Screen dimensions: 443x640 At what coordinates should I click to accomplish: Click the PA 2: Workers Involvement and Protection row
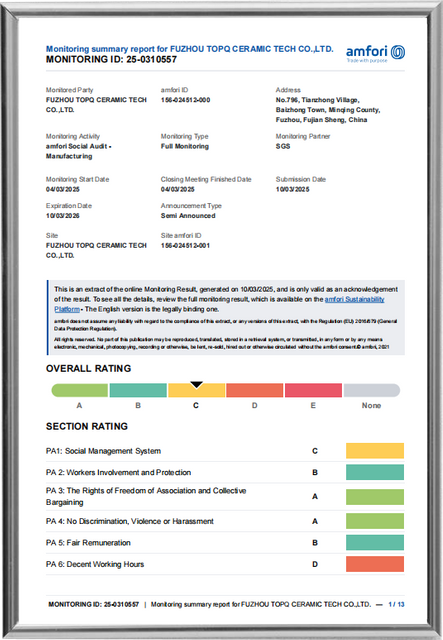click(x=225, y=472)
